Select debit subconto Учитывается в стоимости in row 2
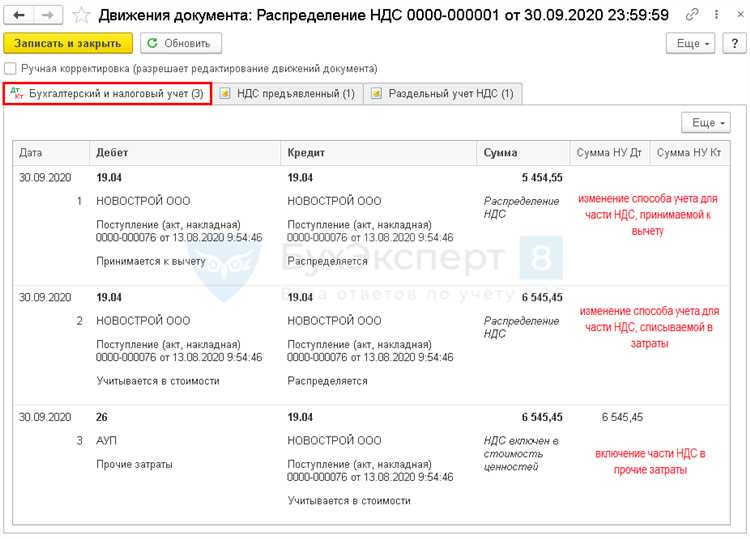Screen dimensions: 750x539 coord(158,381)
